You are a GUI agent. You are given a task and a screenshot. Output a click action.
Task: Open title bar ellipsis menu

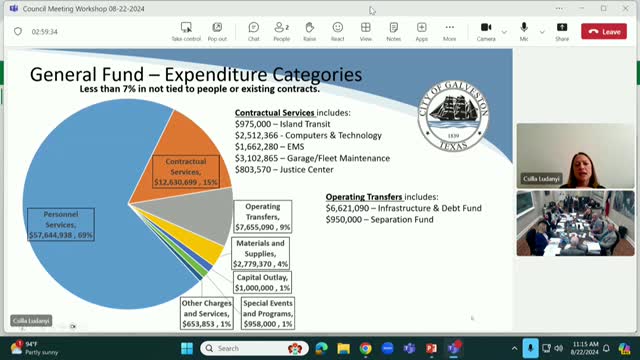click(559, 9)
